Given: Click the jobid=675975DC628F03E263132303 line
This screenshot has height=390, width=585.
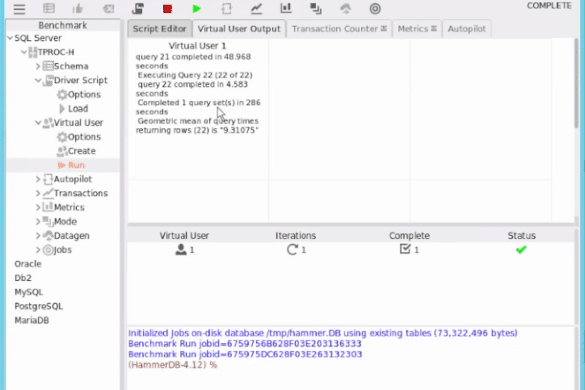Looking at the screenshot, I should point(245,354).
